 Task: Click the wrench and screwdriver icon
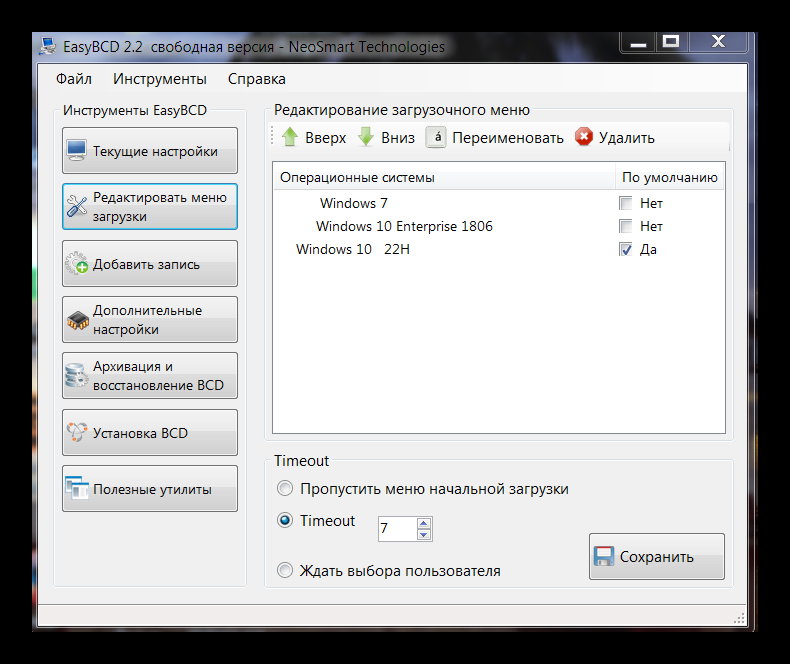(x=77, y=207)
